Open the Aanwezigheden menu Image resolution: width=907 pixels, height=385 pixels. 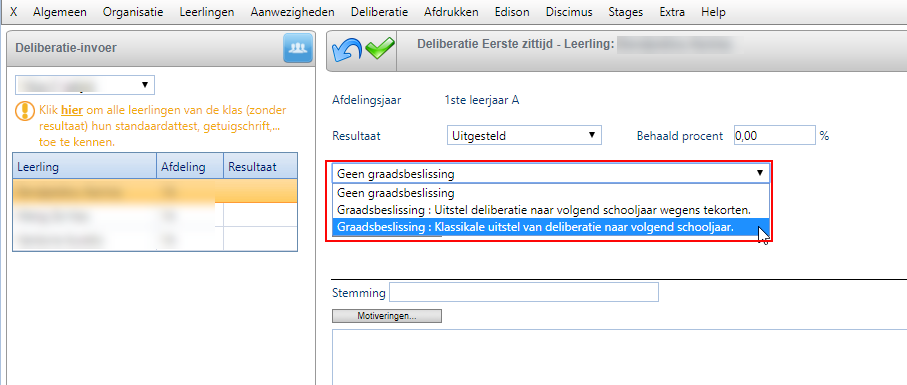click(292, 12)
